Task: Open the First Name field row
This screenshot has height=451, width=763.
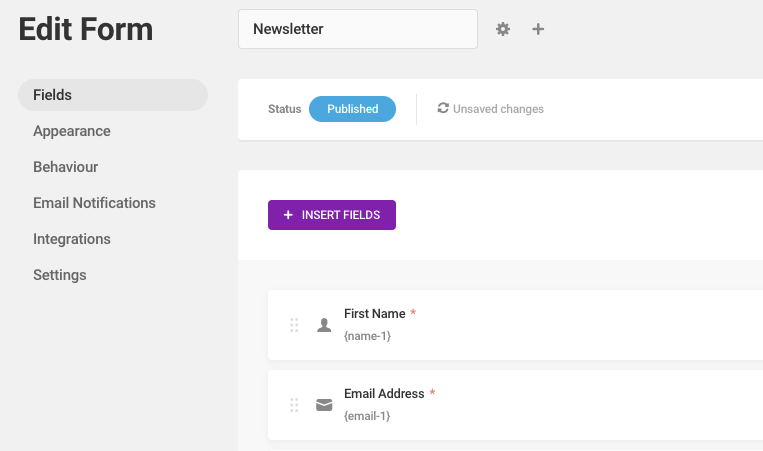Action: 515,325
